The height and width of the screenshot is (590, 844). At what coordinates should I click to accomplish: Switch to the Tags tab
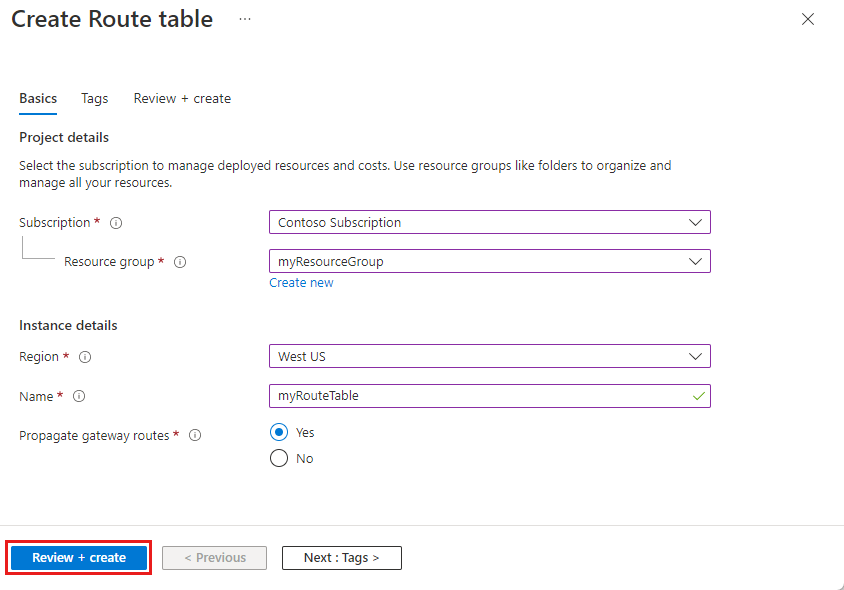coord(94,98)
